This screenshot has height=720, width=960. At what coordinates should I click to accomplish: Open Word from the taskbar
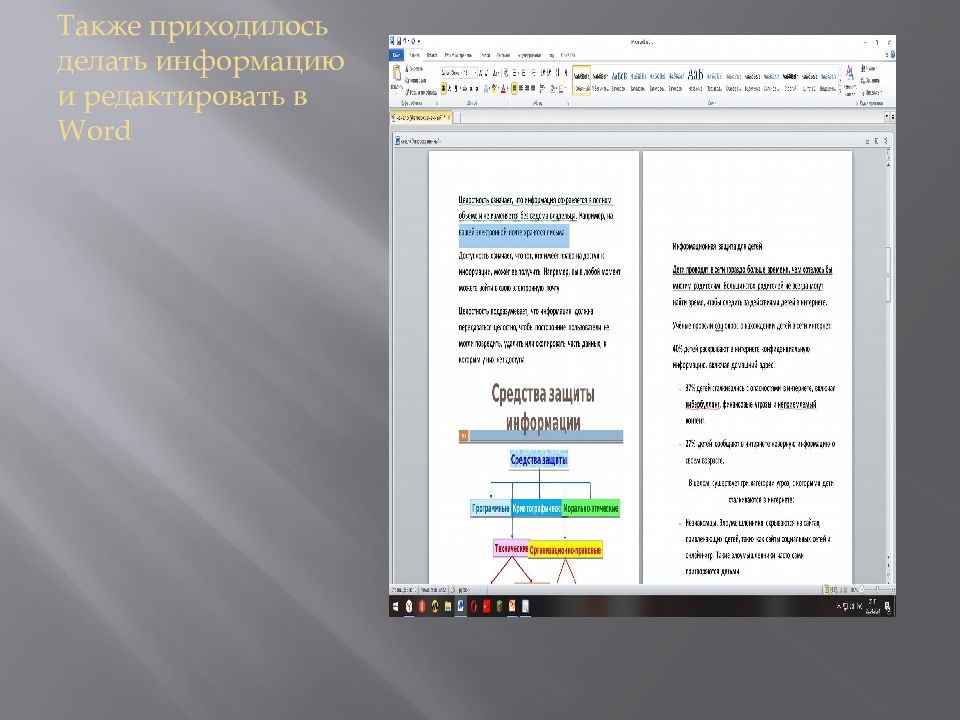click(460, 606)
